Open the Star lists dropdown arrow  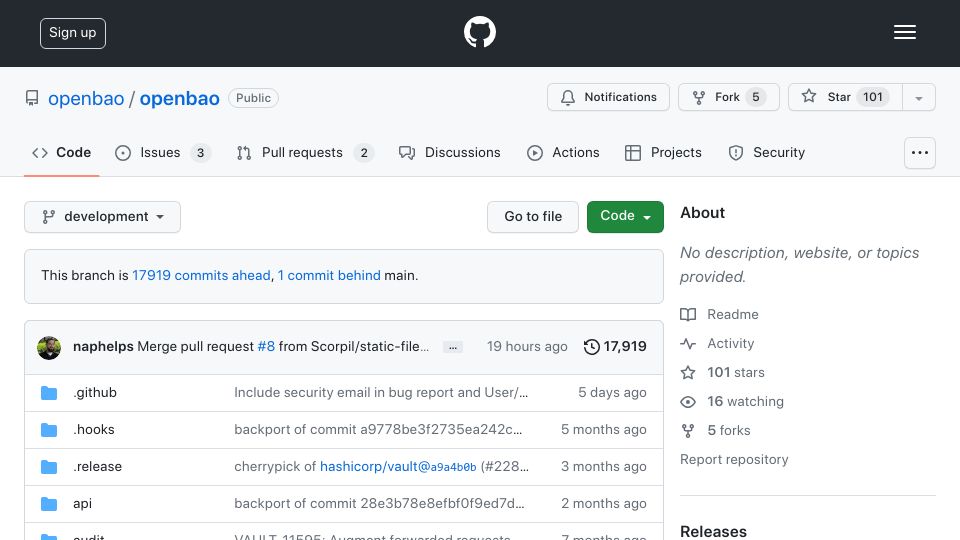click(919, 97)
